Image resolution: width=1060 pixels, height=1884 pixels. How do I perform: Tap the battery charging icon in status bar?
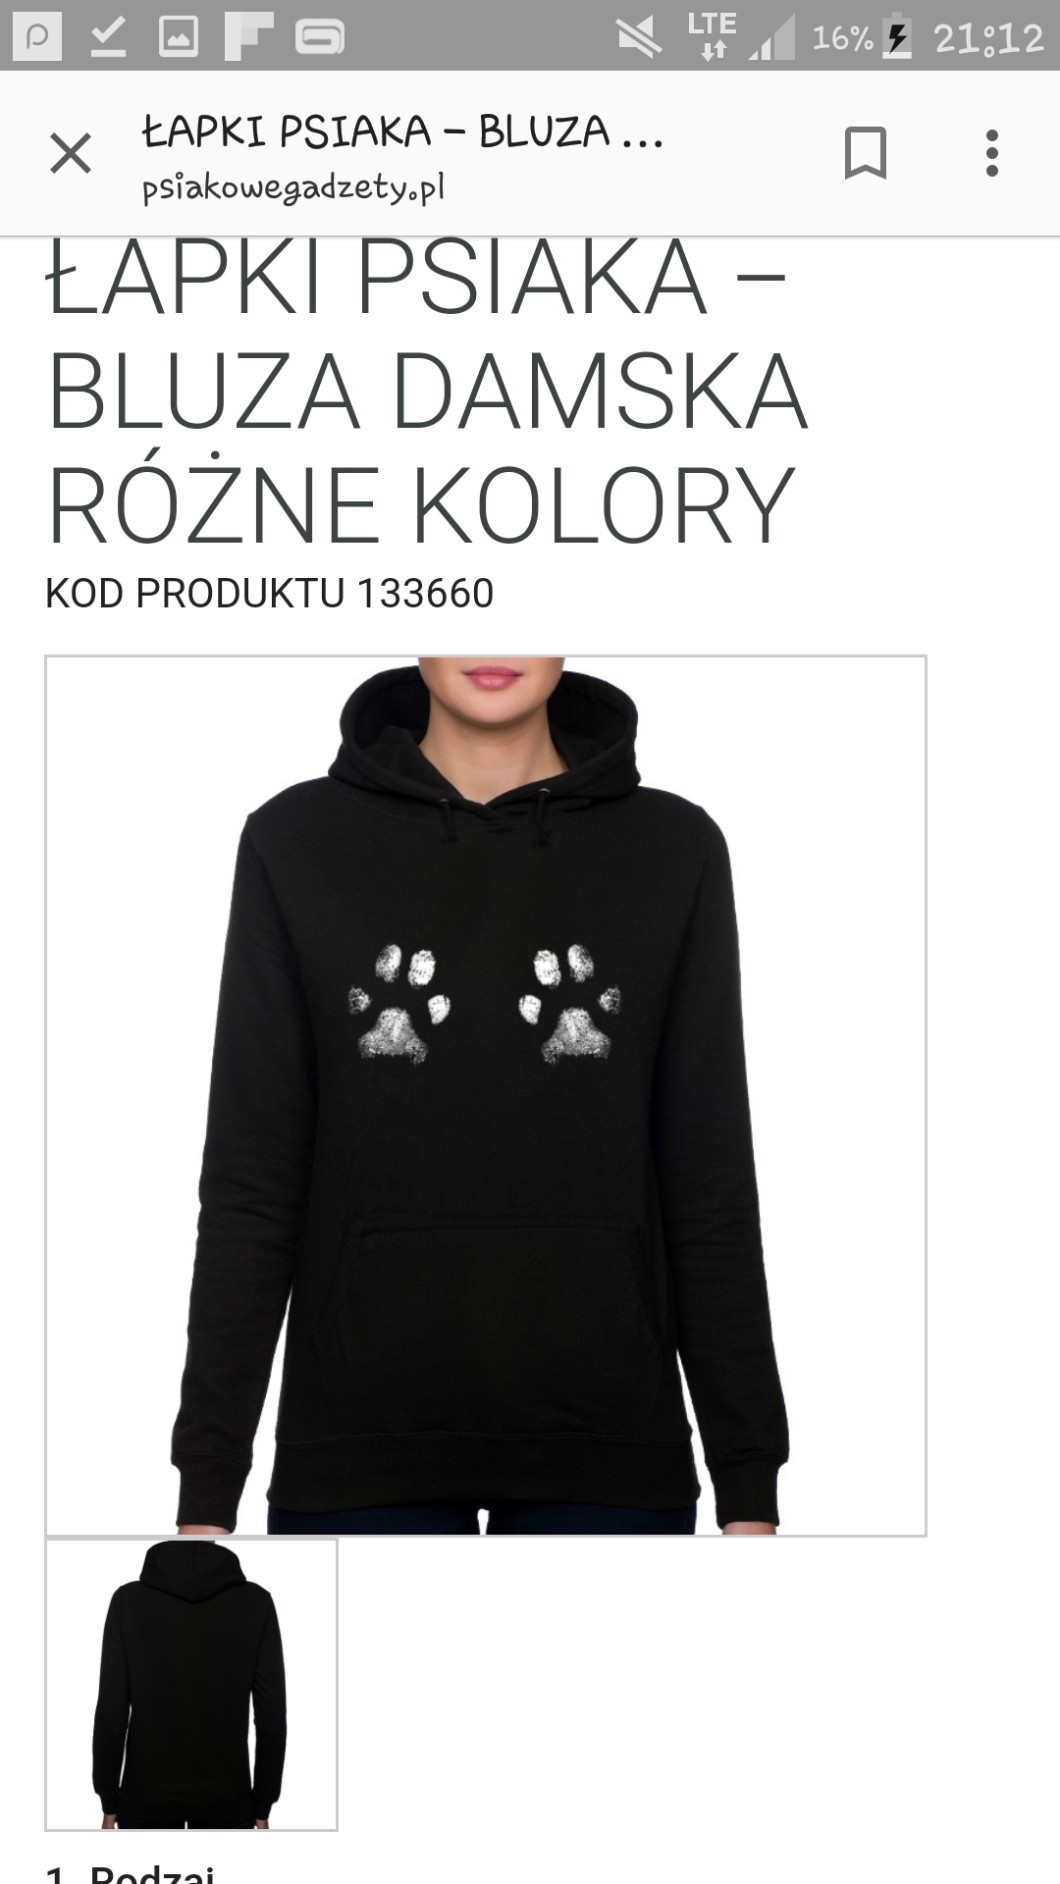click(x=897, y=37)
